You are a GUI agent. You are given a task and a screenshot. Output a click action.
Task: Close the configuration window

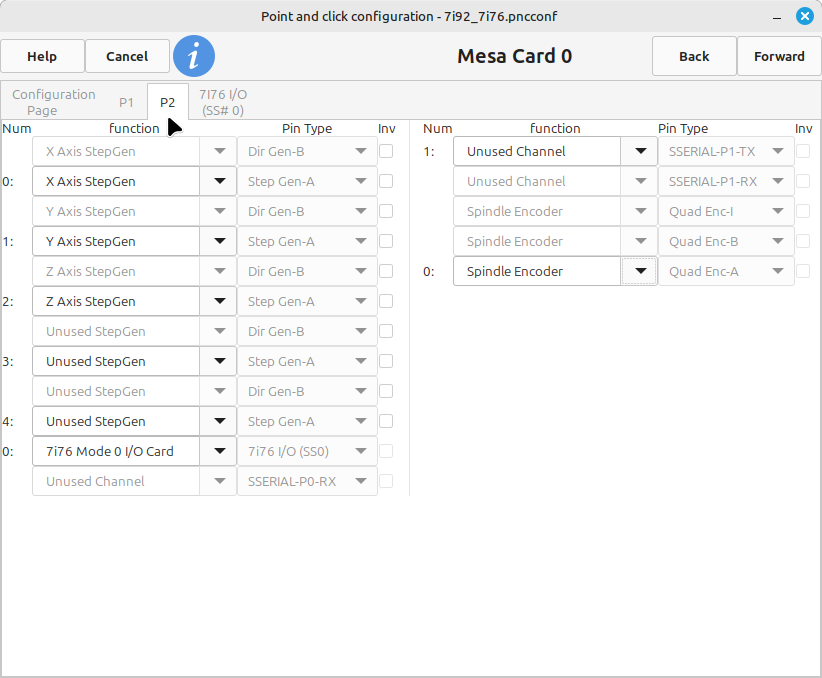(804, 17)
